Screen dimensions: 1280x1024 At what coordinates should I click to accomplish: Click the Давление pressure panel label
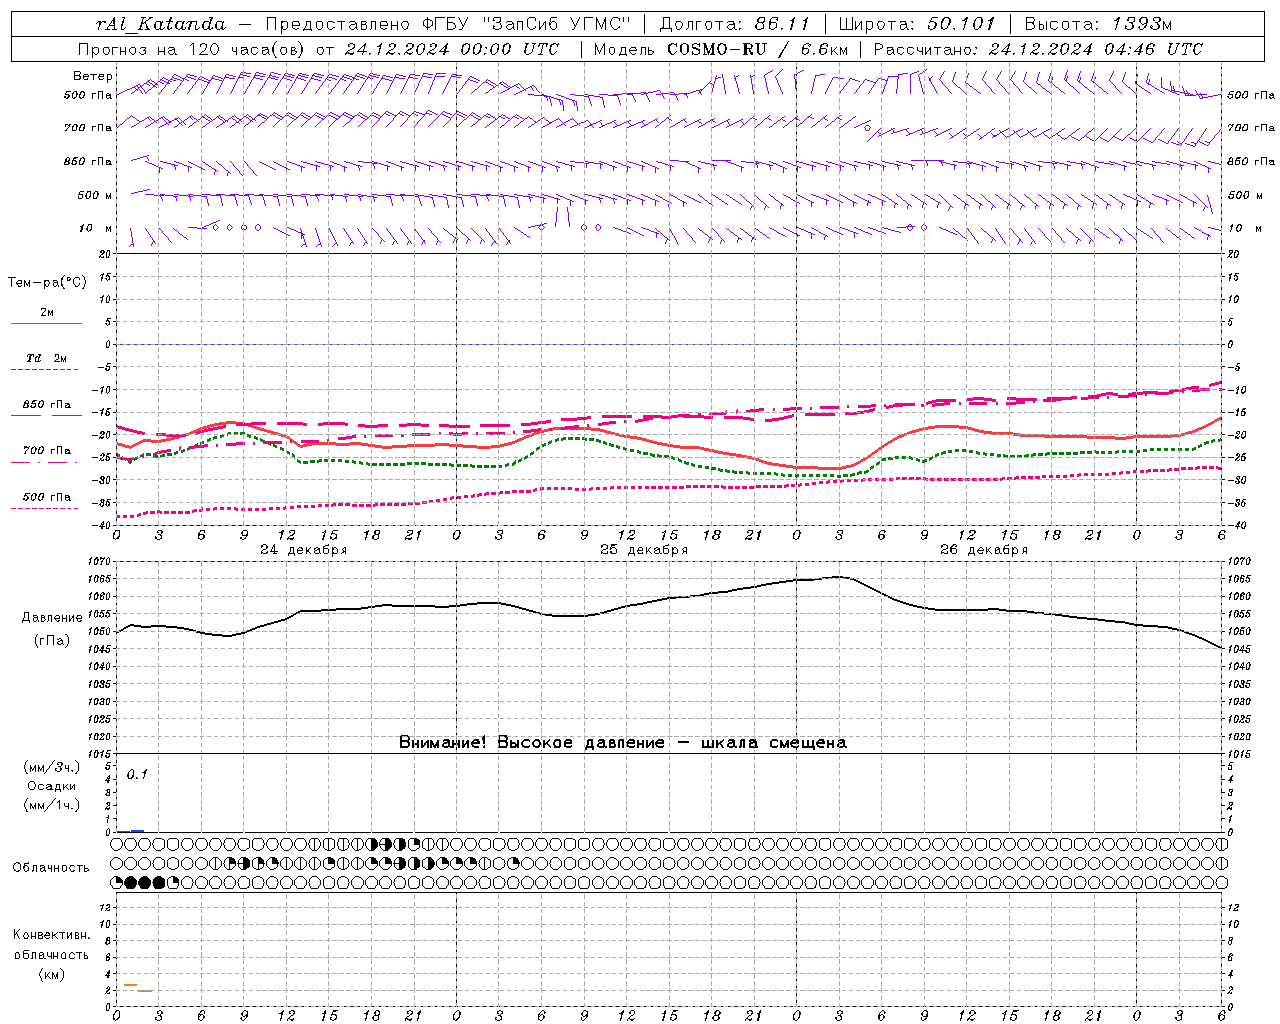pyautogui.click(x=52, y=618)
